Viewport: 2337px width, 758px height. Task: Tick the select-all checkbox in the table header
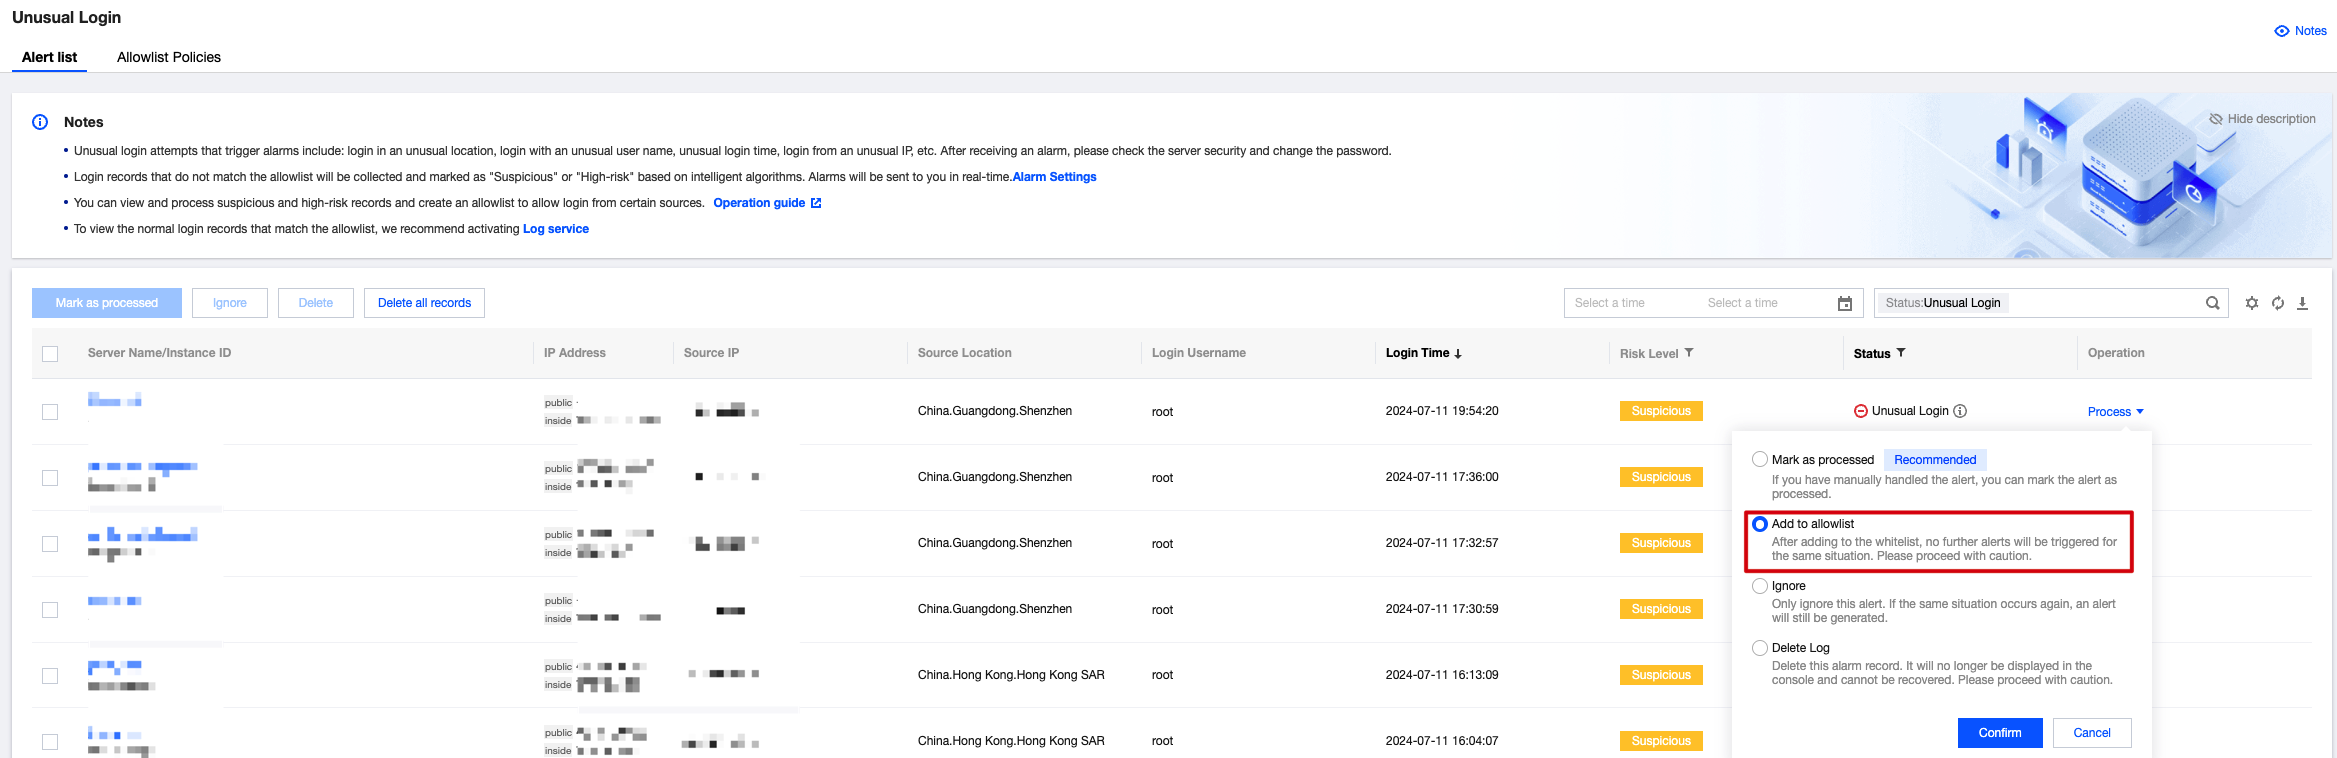coord(50,354)
